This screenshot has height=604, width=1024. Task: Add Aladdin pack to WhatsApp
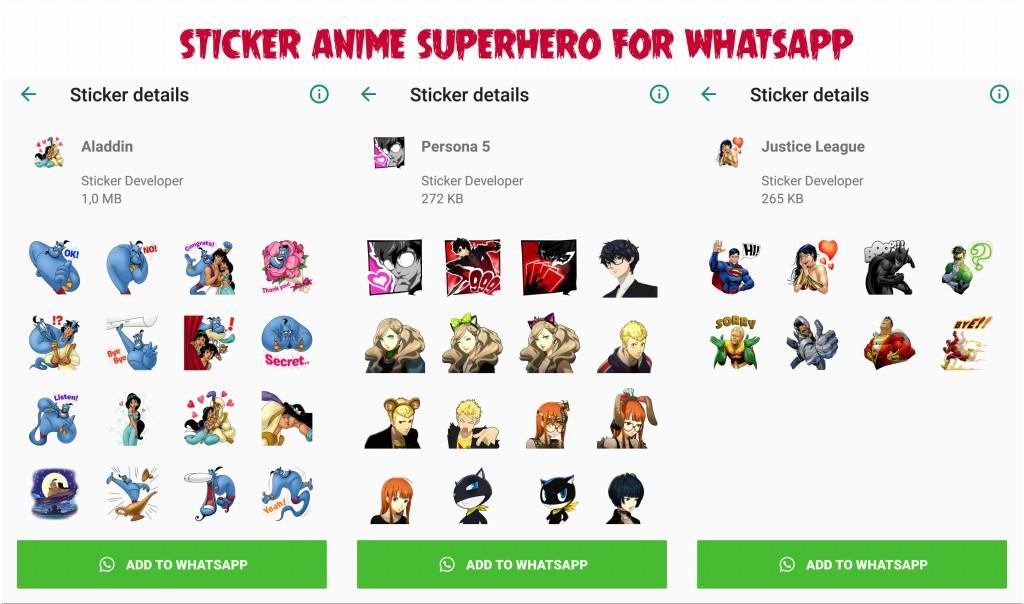172,564
